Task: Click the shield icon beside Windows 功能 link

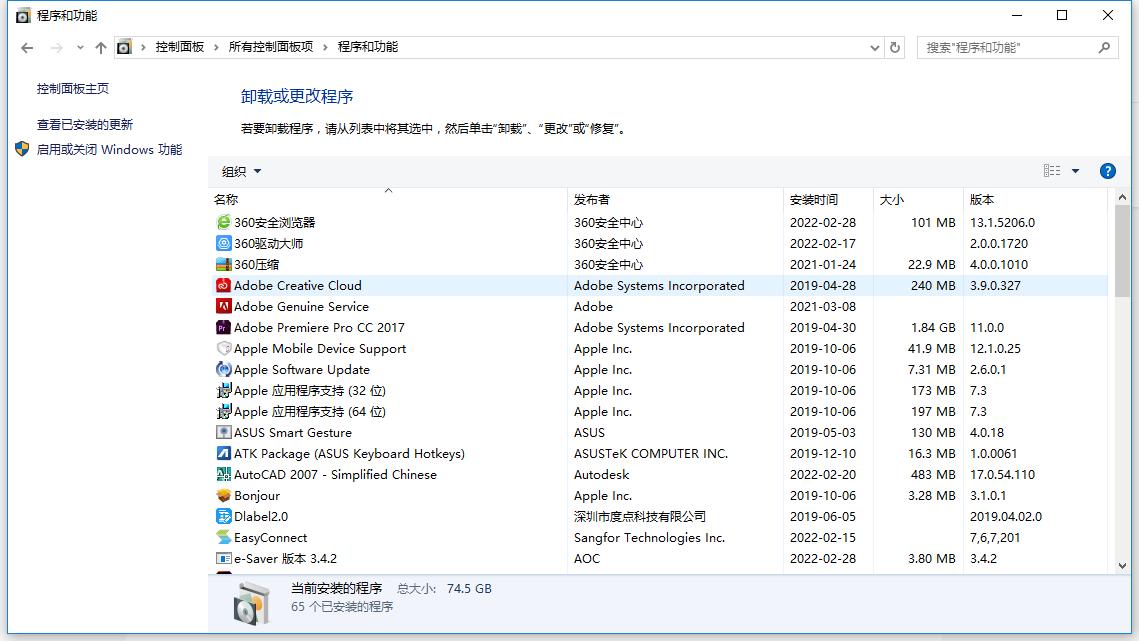Action: pos(21,148)
